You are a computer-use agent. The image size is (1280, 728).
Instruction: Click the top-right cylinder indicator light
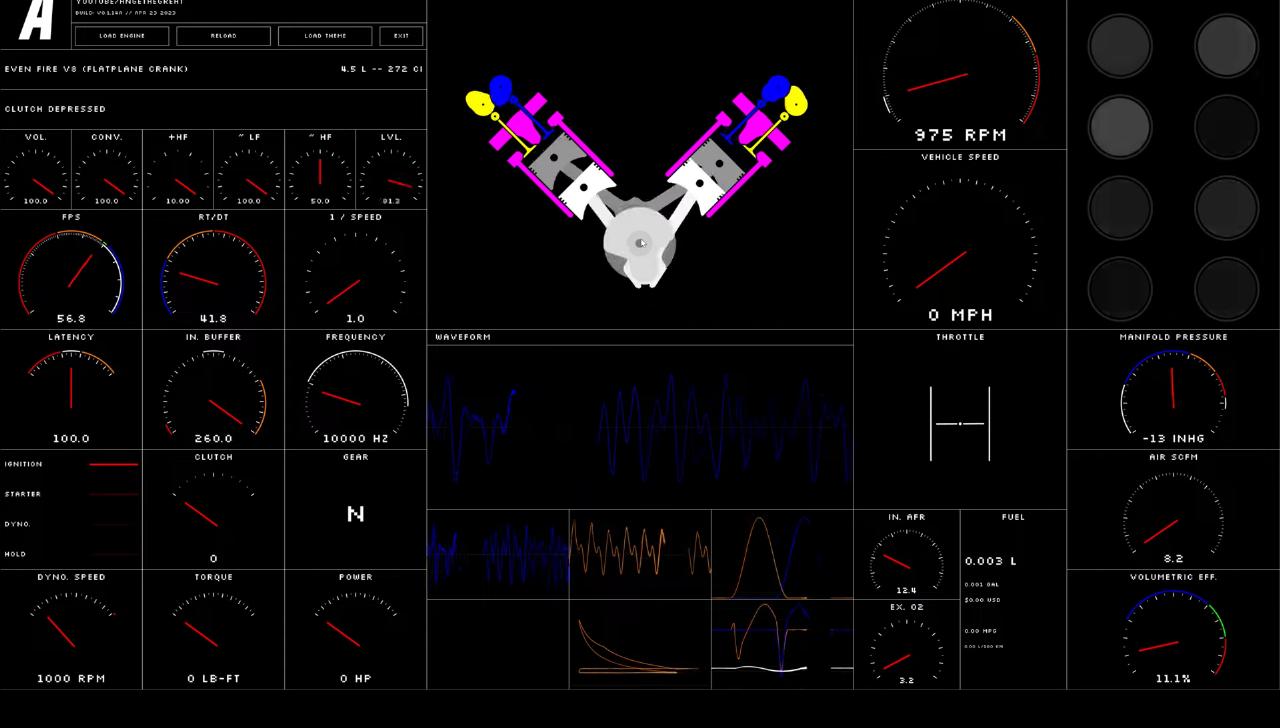click(1226, 45)
